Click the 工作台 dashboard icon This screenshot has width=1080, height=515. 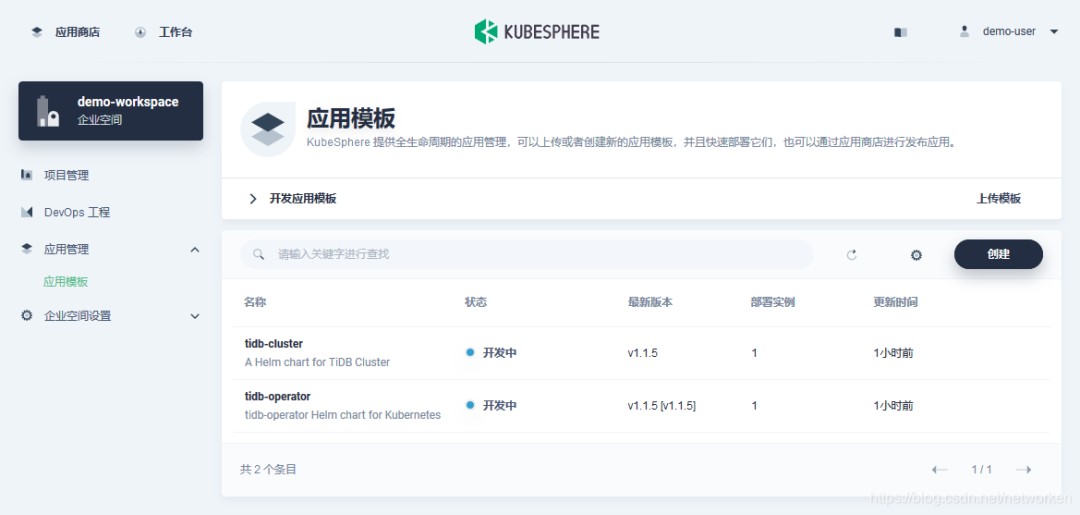(x=141, y=32)
